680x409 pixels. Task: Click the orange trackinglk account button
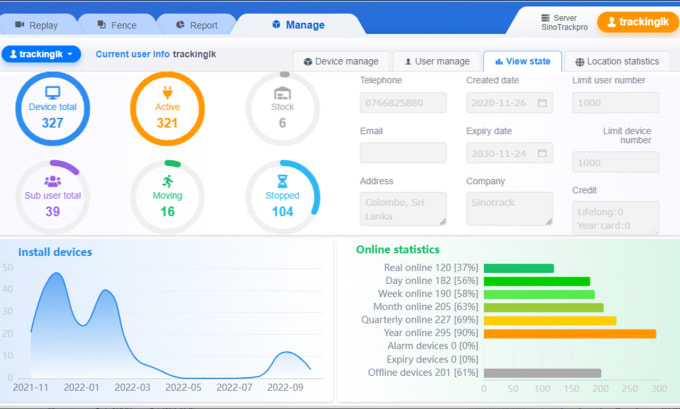(x=638, y=22)
